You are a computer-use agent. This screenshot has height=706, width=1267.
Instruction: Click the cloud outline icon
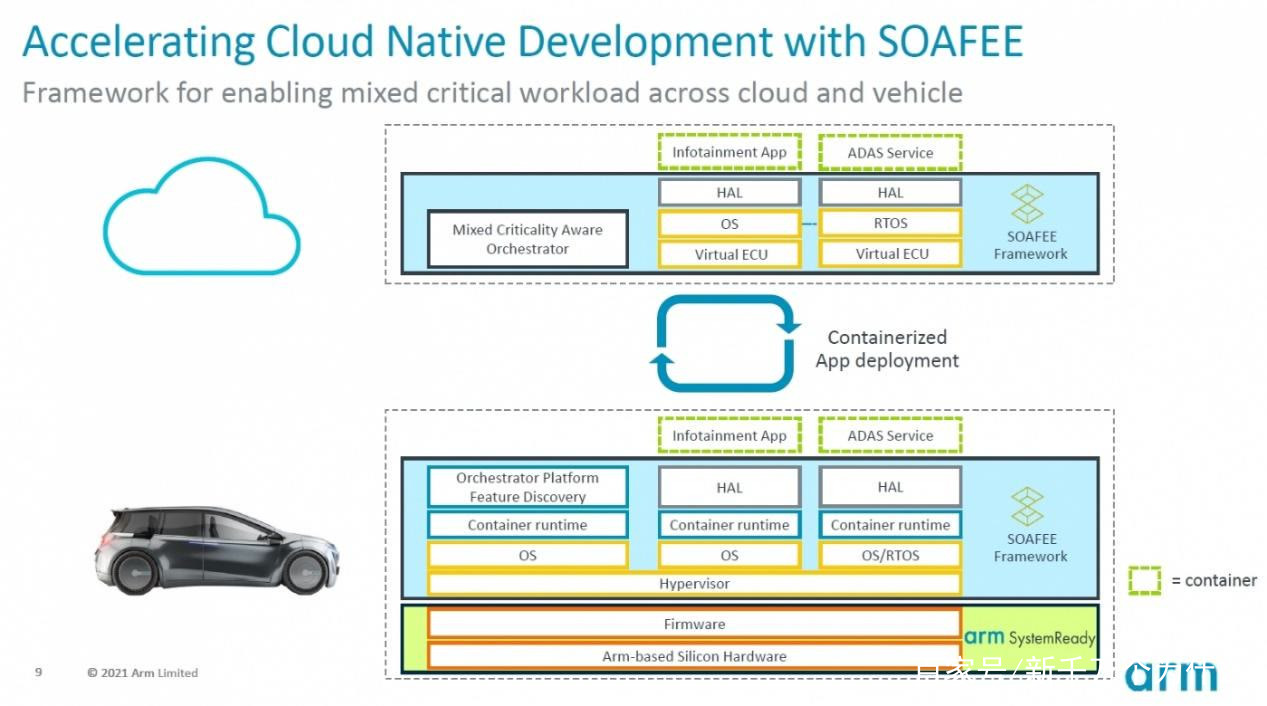[x=201, y=216]
